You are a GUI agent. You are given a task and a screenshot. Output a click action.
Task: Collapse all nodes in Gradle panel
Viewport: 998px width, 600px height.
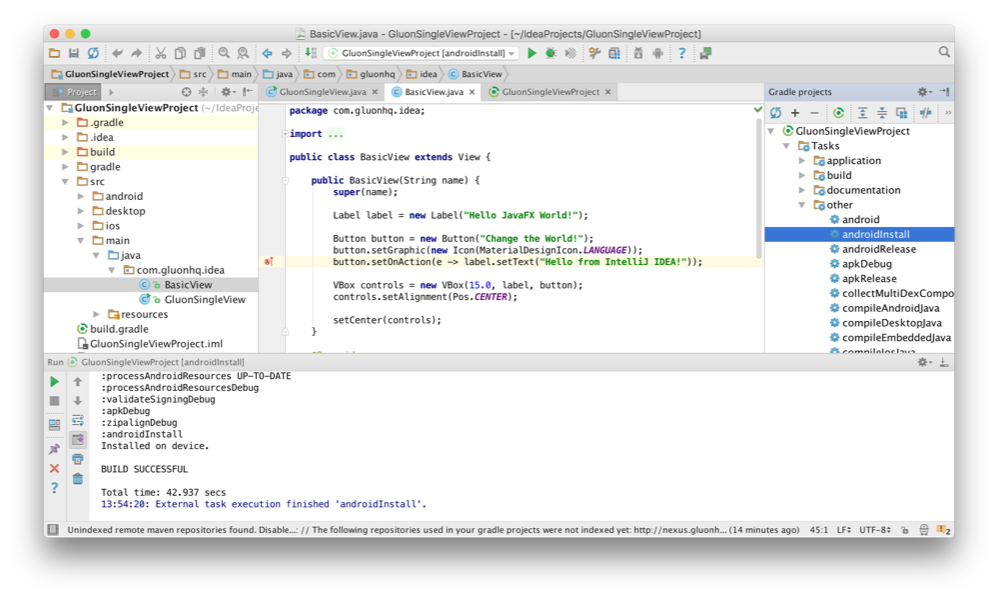pos(882,113)
